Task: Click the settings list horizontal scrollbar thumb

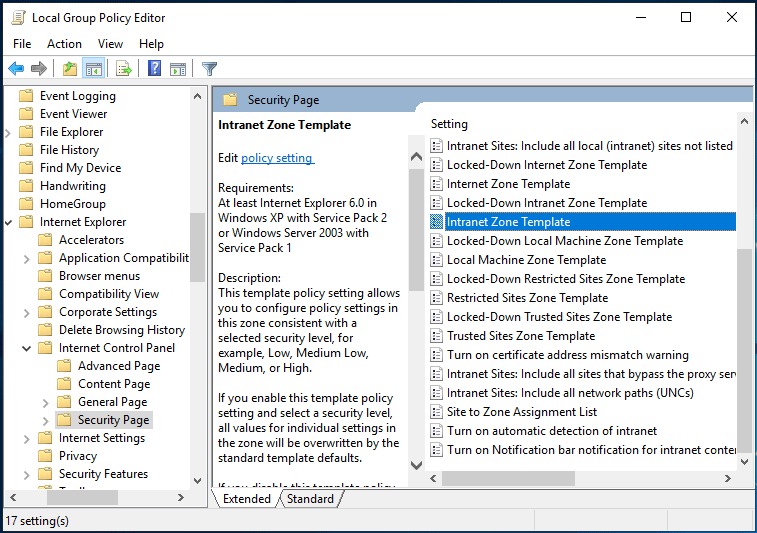Action: 508,478
